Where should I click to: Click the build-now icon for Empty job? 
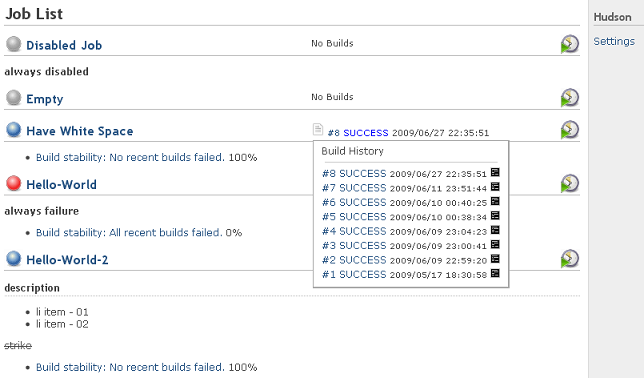point(570,98)
